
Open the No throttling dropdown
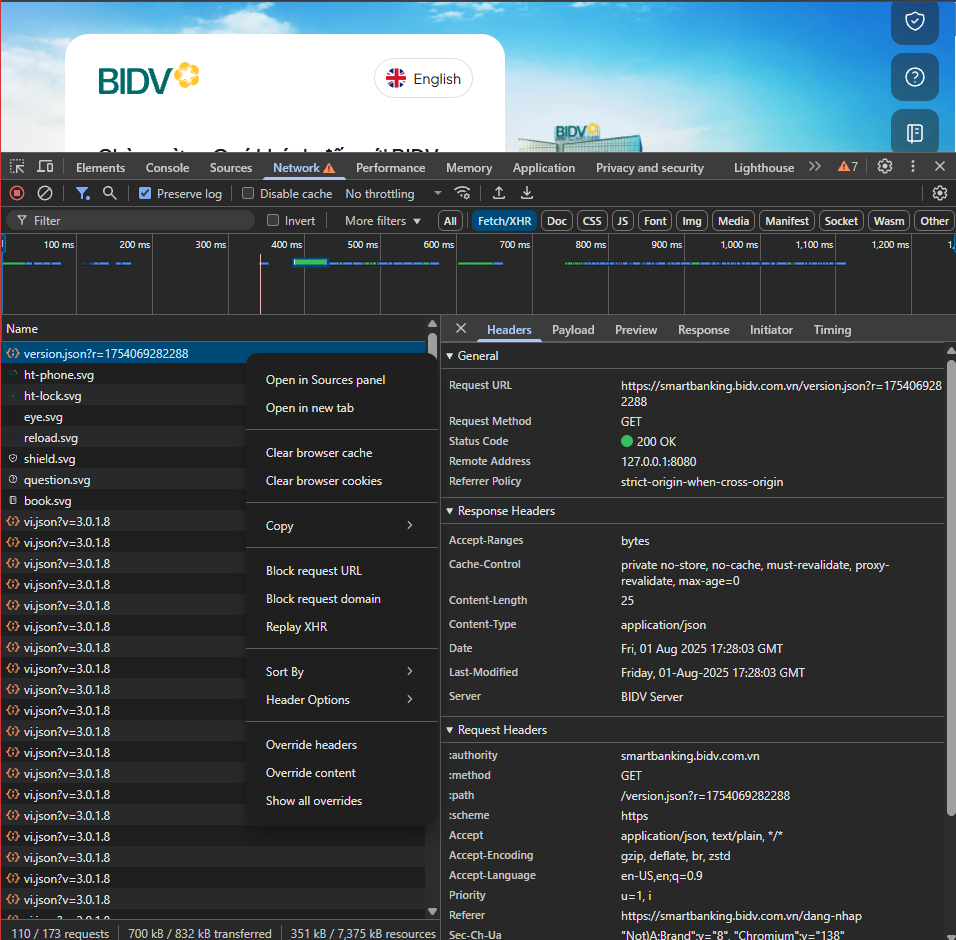coord(393,194)
